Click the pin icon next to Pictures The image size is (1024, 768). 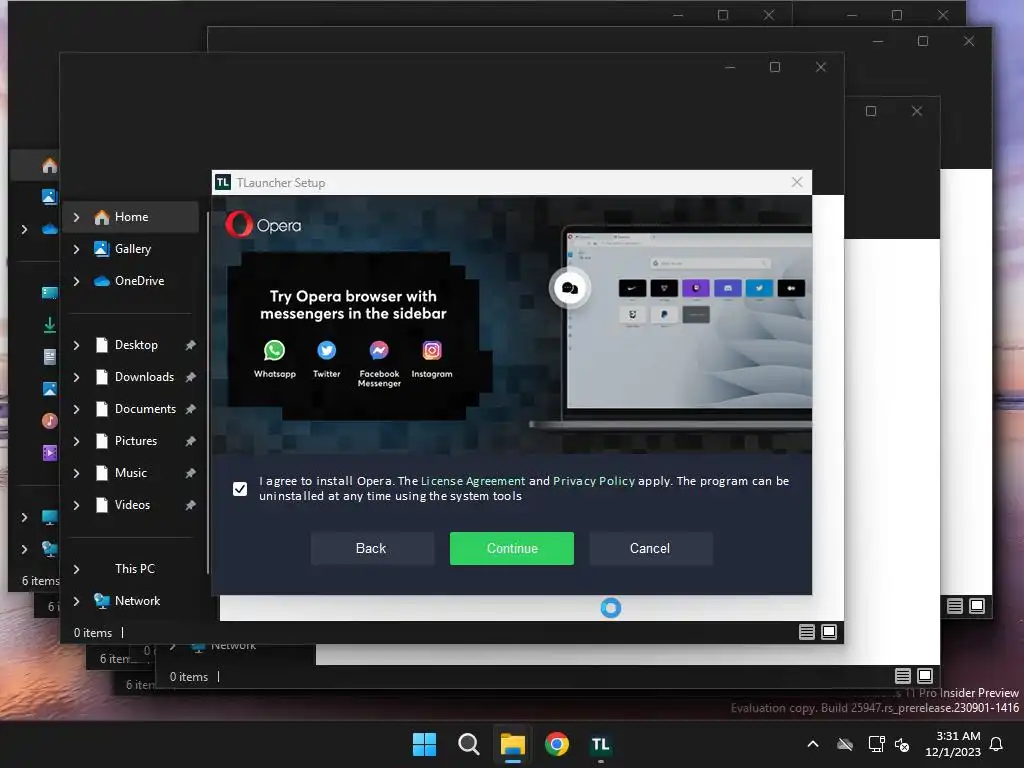[x=190, y=441]
